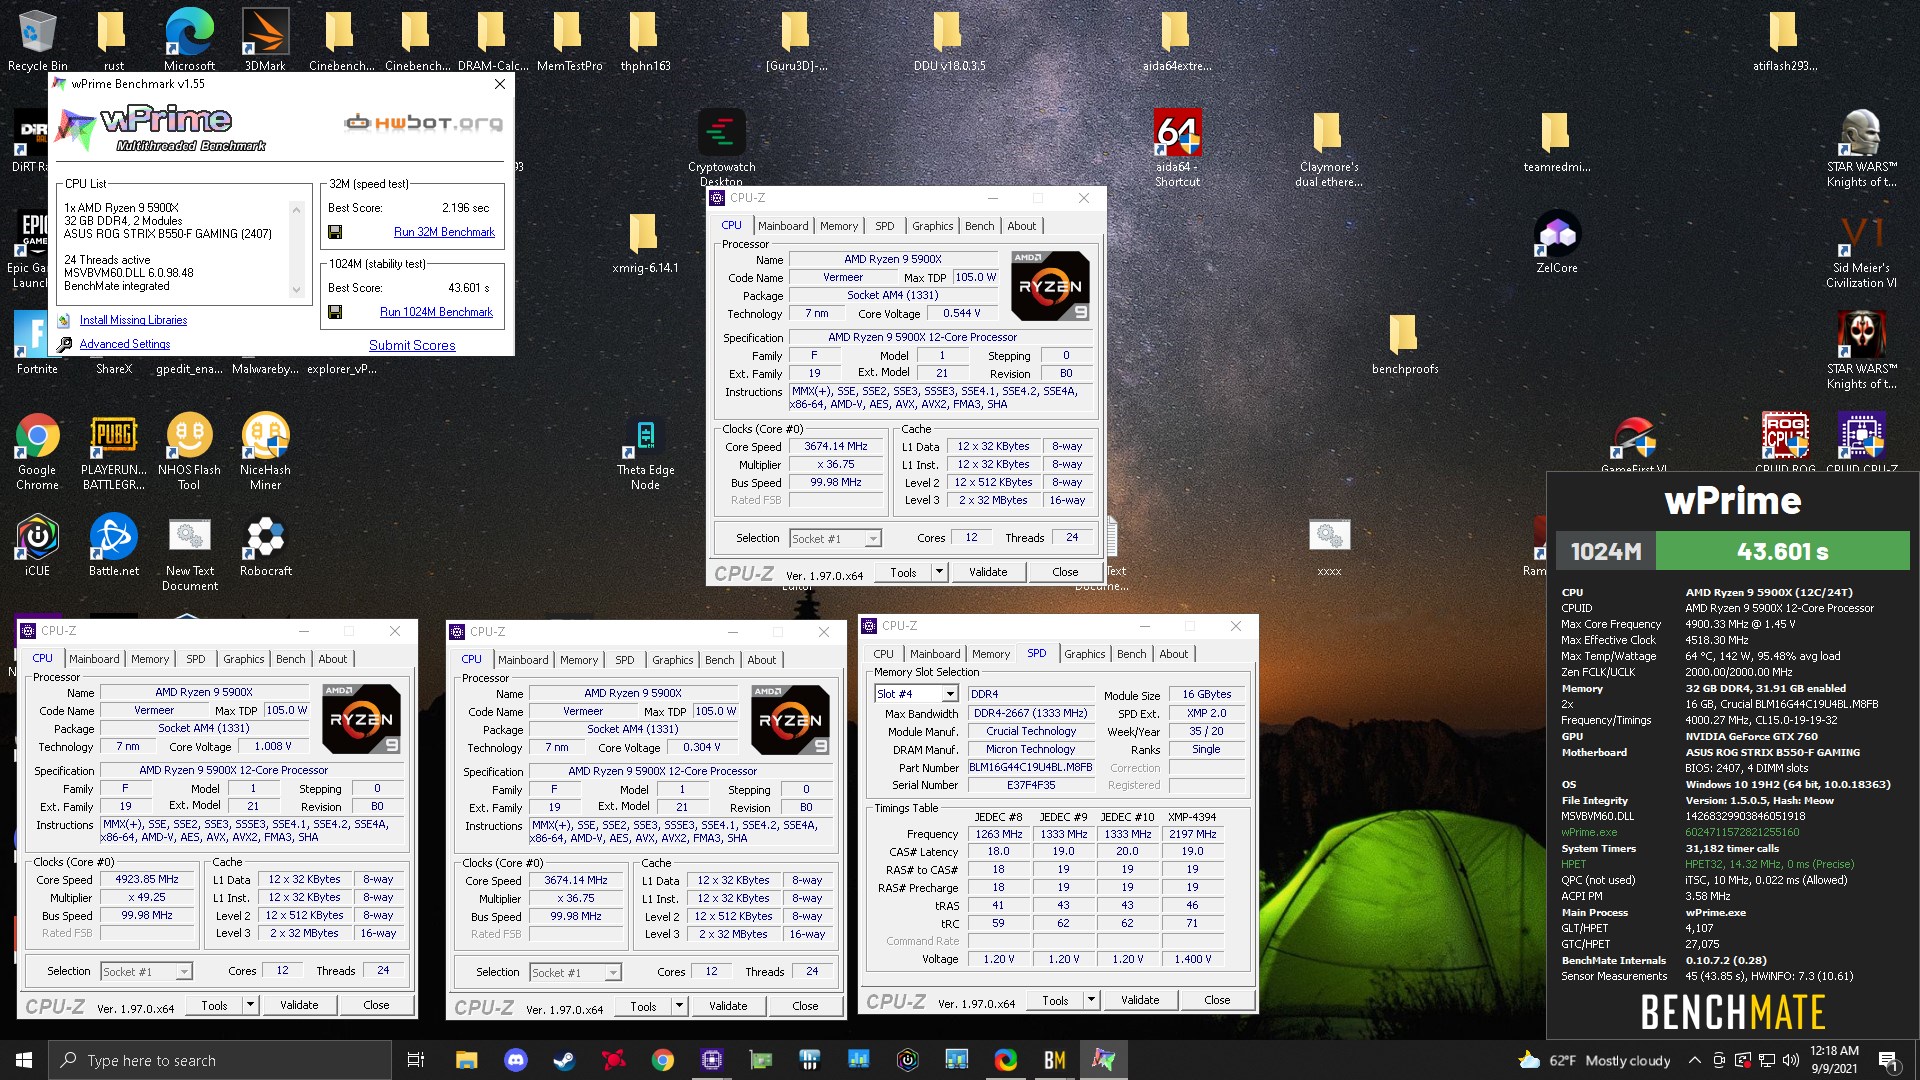The height and width of the screenshot is (1080, 1920).
Task: Open Theta Edge Node shortcut
Action: click(x=645, y=453)
